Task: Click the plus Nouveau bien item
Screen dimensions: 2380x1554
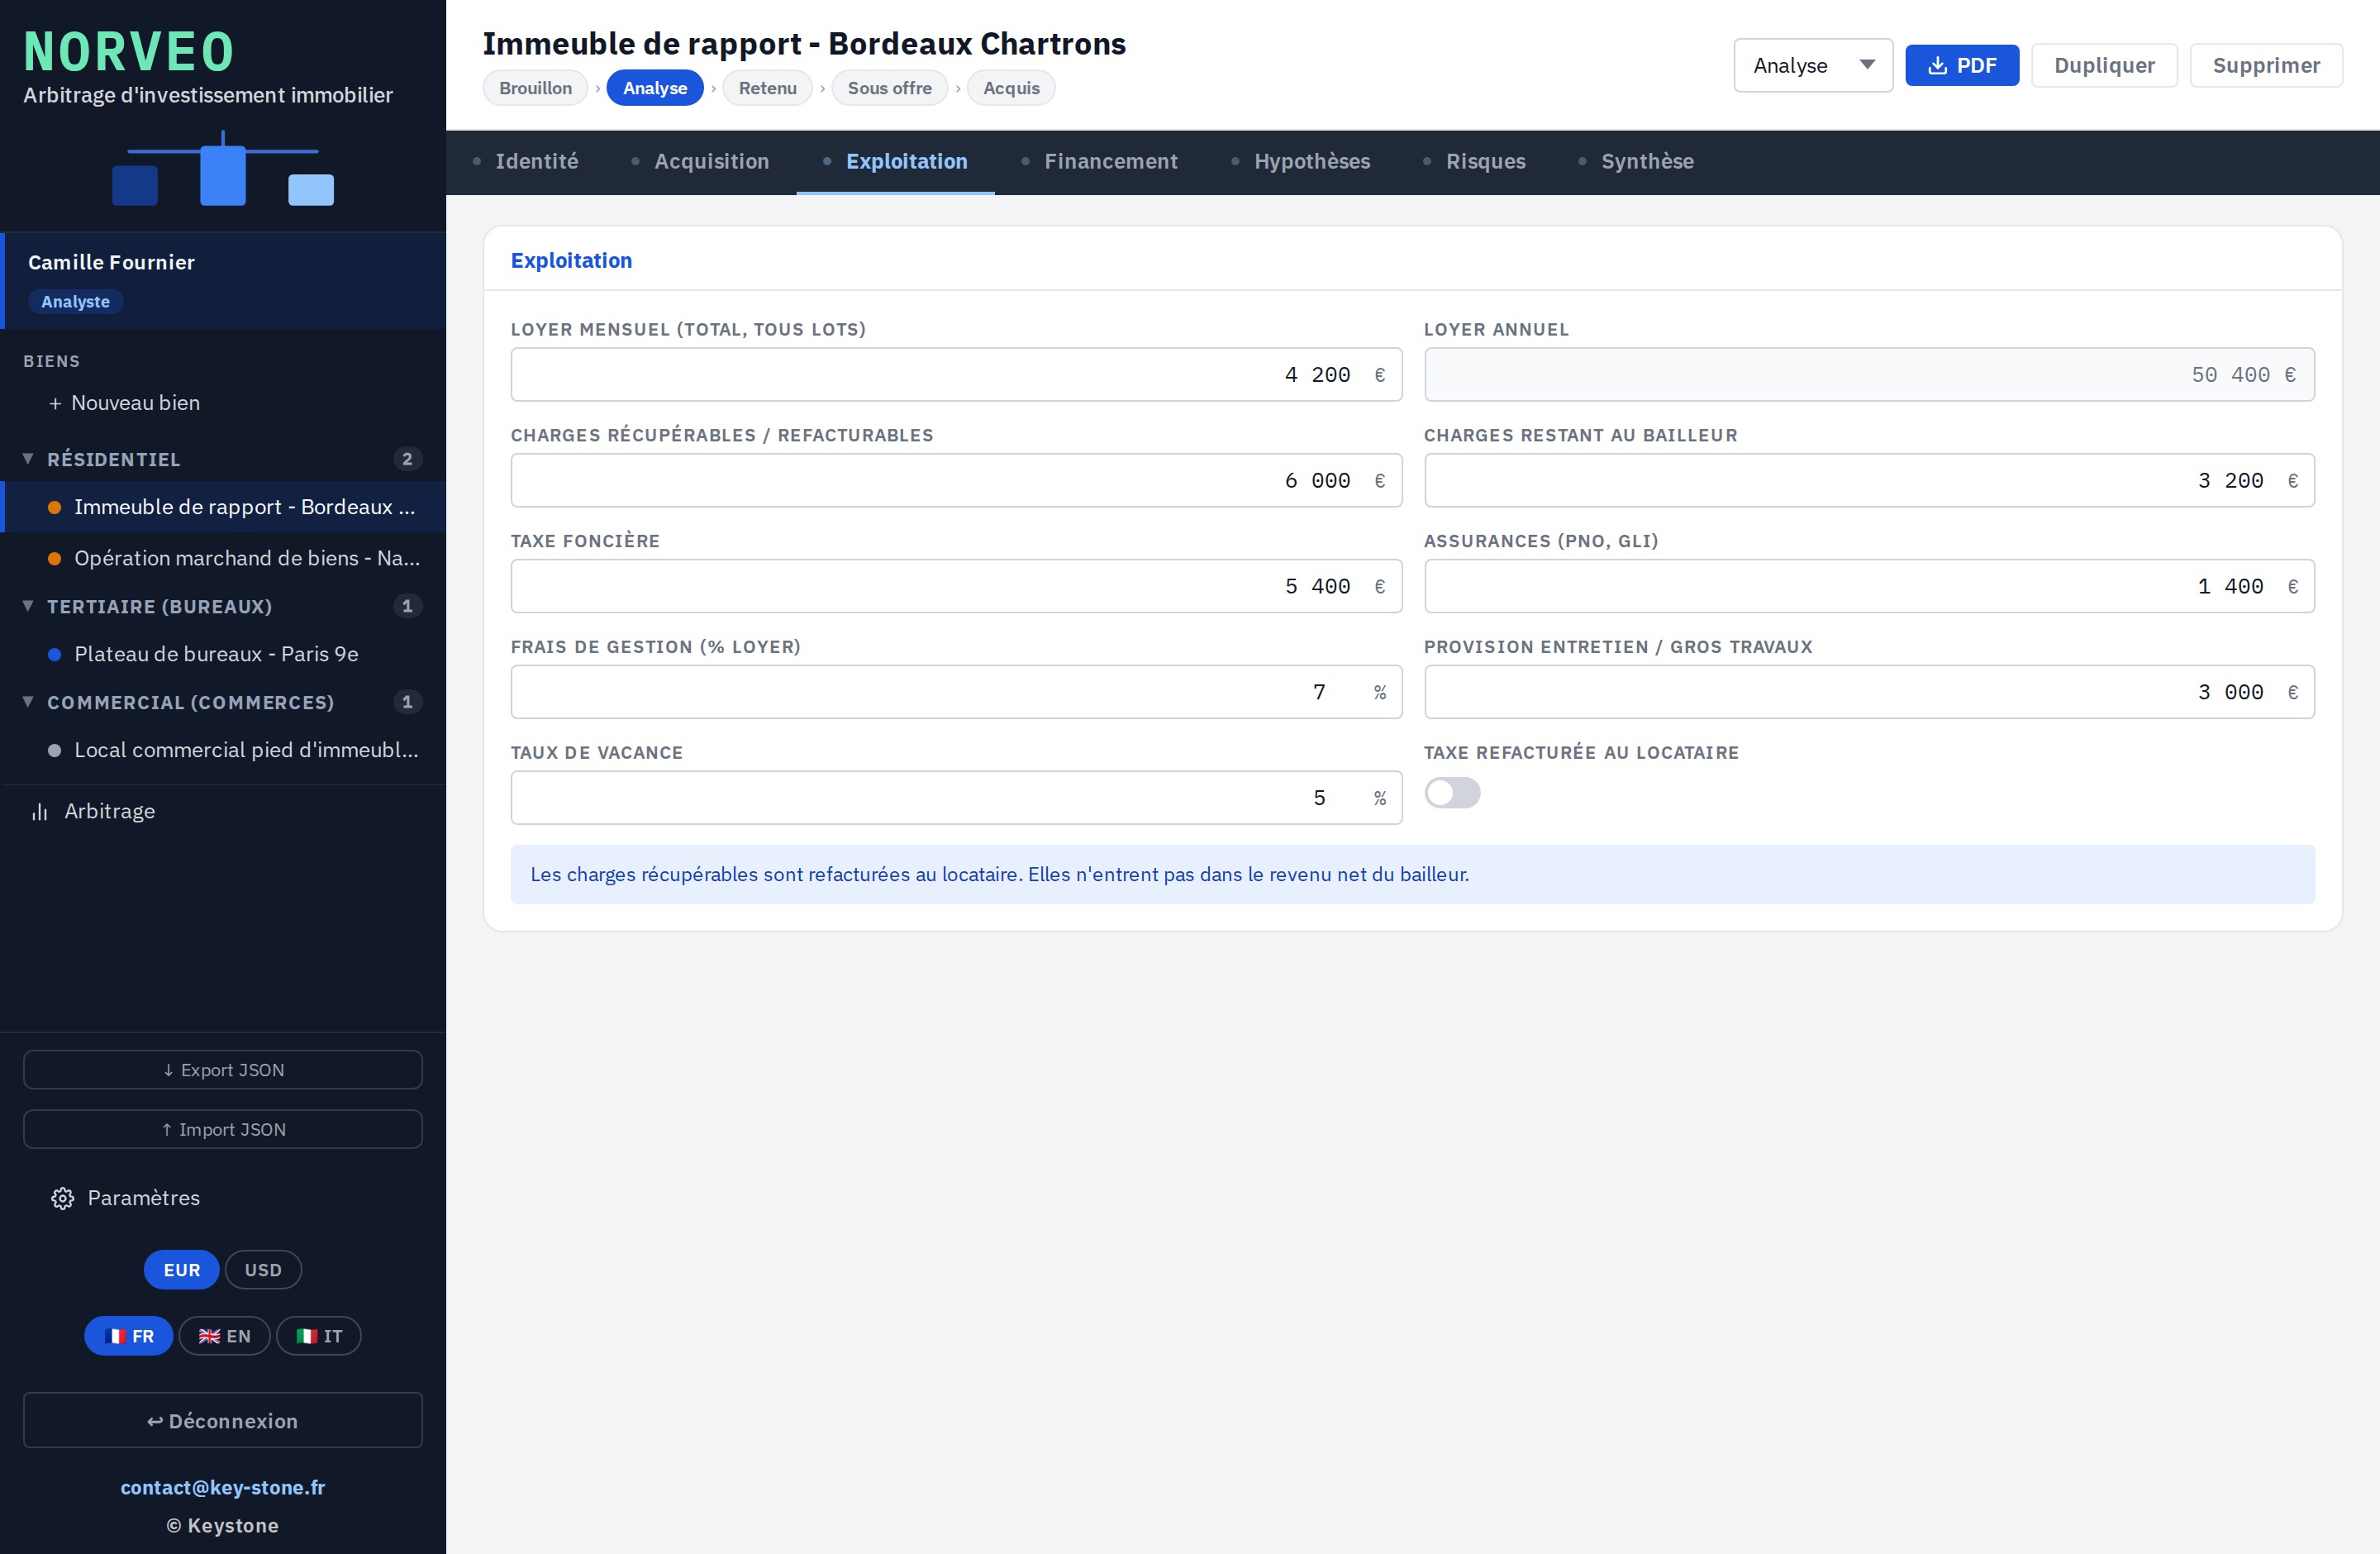Action: click(124, 403)
